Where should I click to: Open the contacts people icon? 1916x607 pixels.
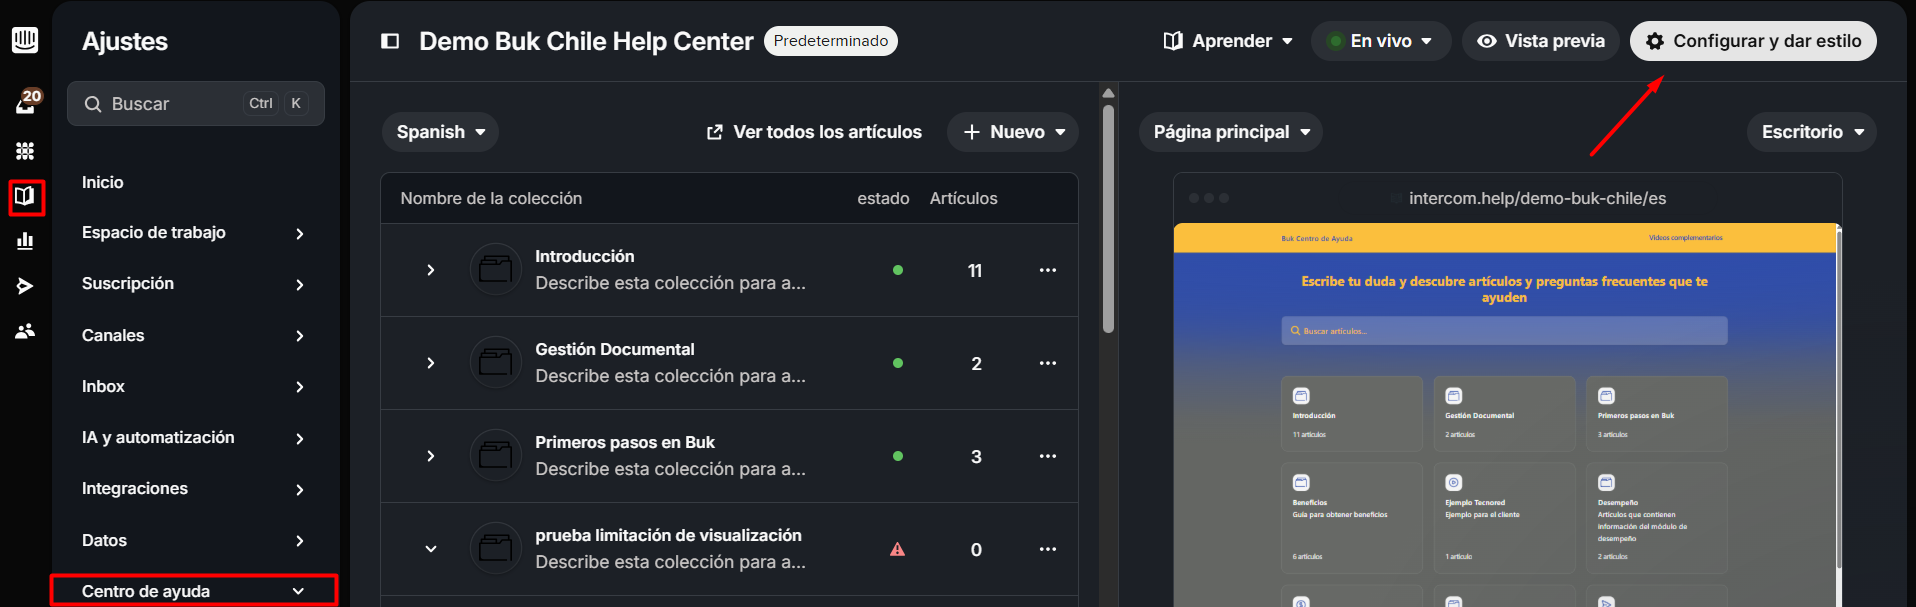point(25,331)
